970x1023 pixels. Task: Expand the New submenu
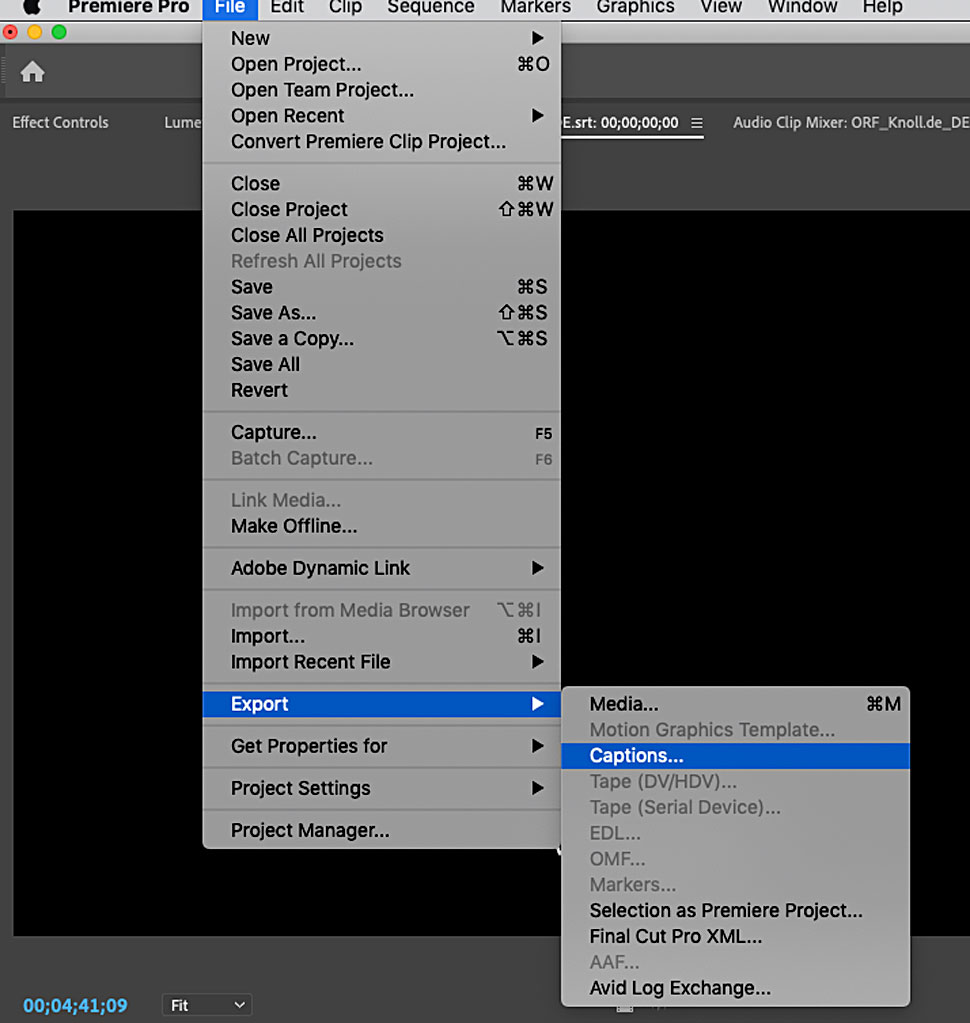coord(382,38)
